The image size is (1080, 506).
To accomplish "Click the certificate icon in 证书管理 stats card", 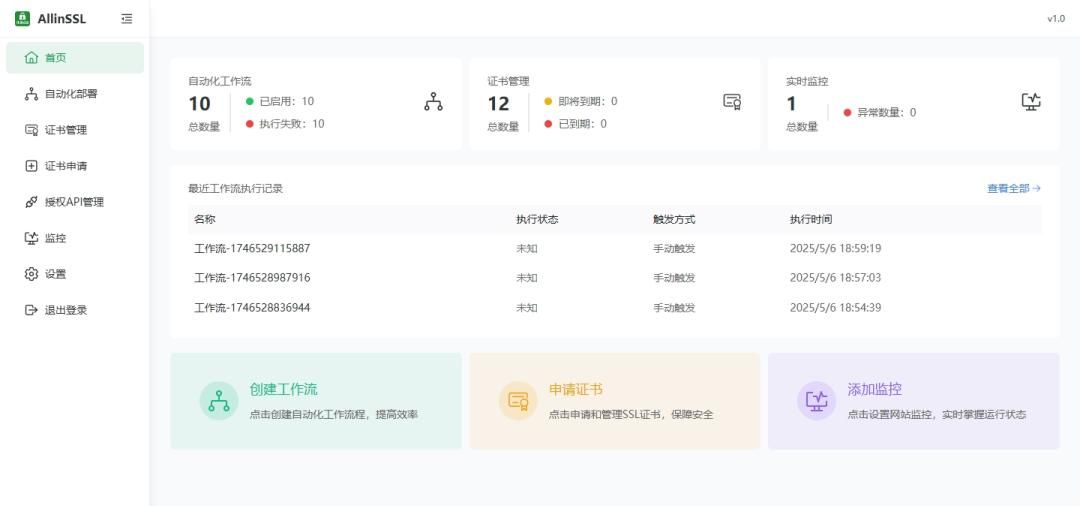I will pos(732,102).
